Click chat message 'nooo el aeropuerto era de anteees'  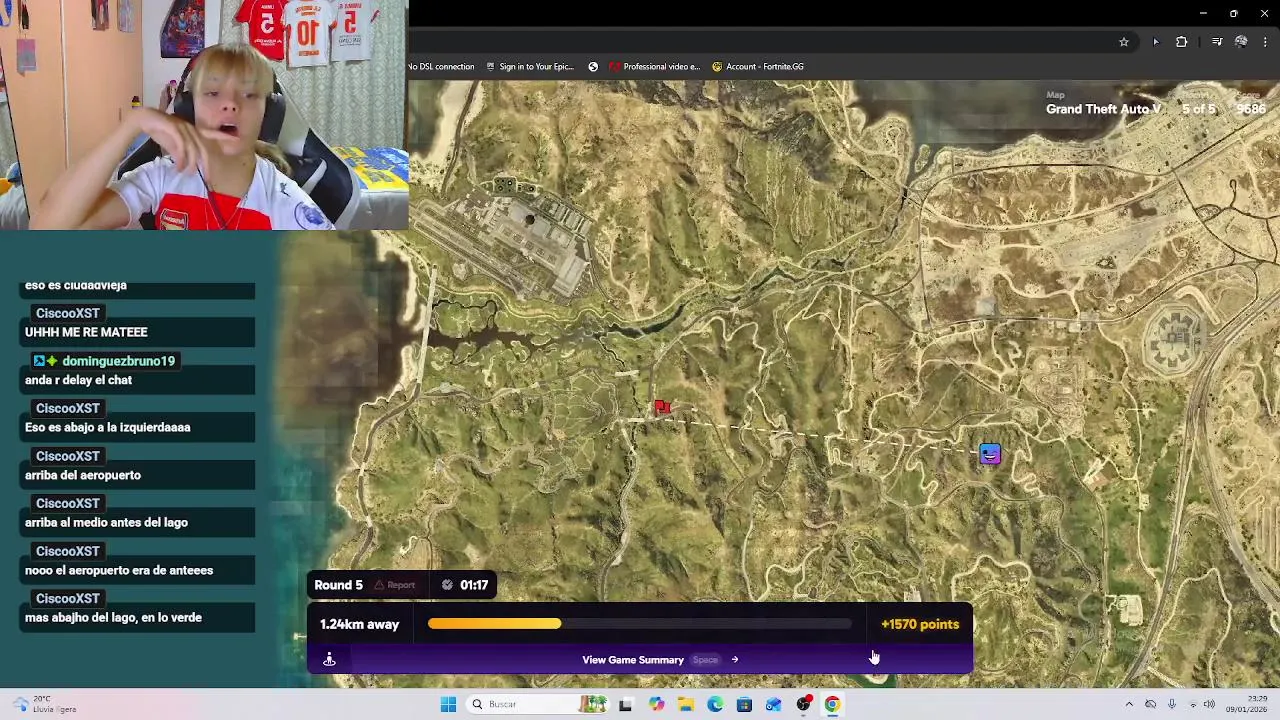click(119, 570)
